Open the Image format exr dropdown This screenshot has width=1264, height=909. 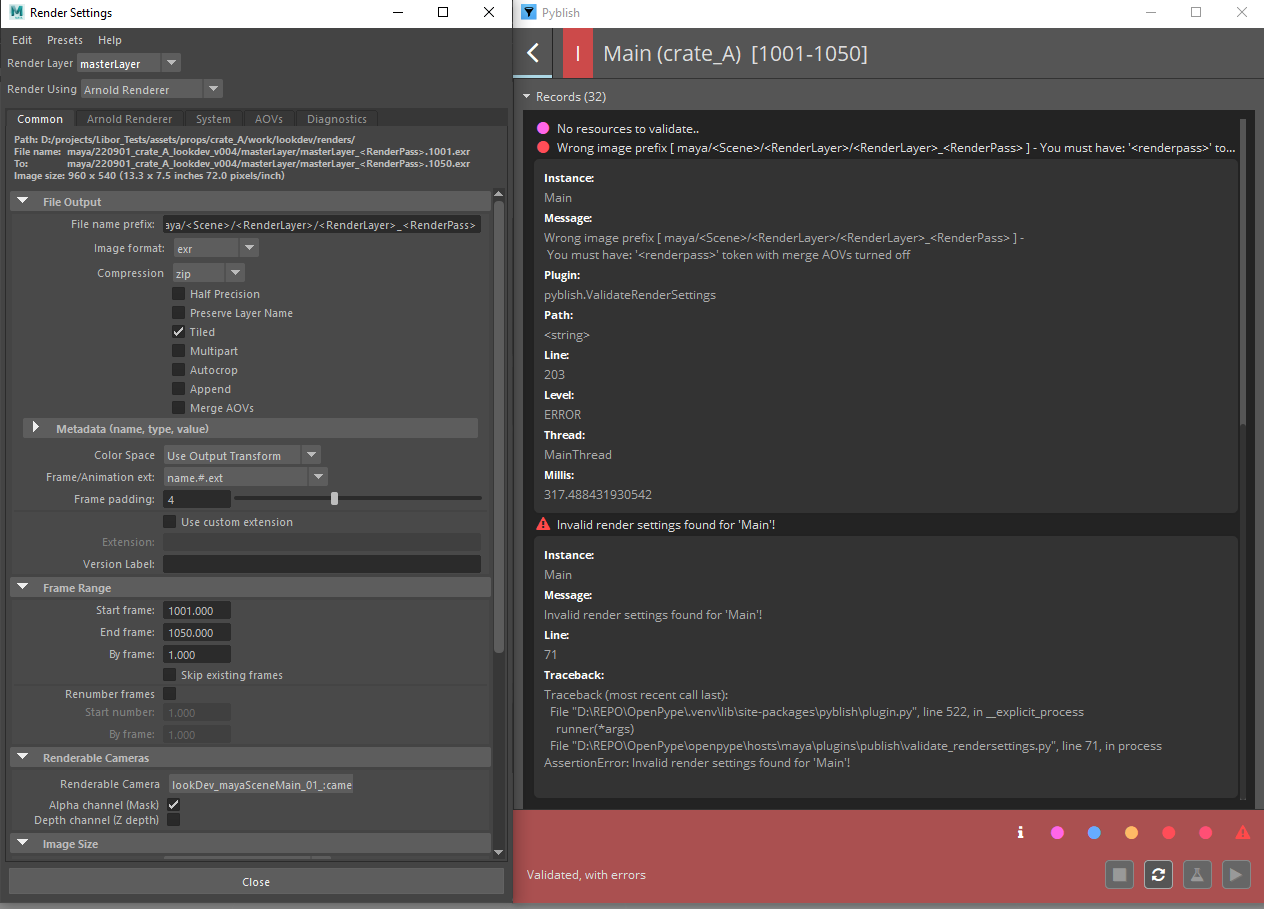click(216, 248)
